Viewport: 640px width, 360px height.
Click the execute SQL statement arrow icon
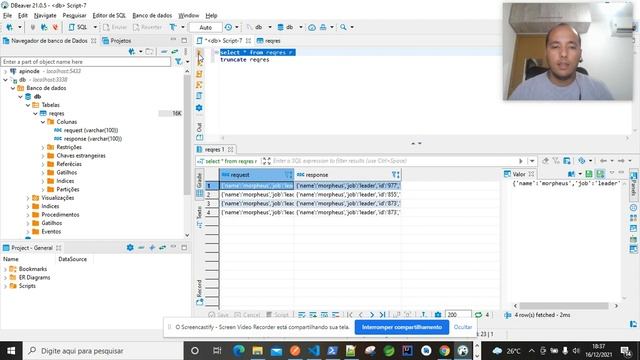[x=199, y=53]
